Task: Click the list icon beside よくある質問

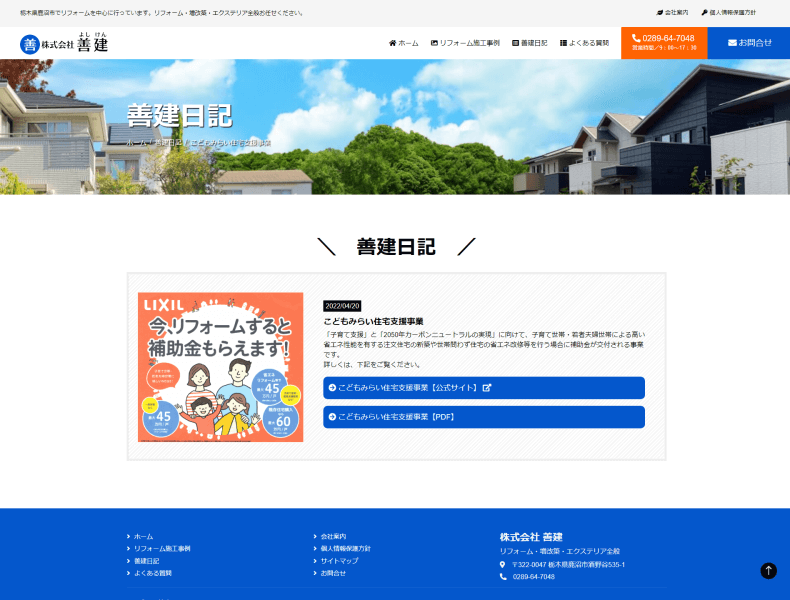Action: pos(563,43)
